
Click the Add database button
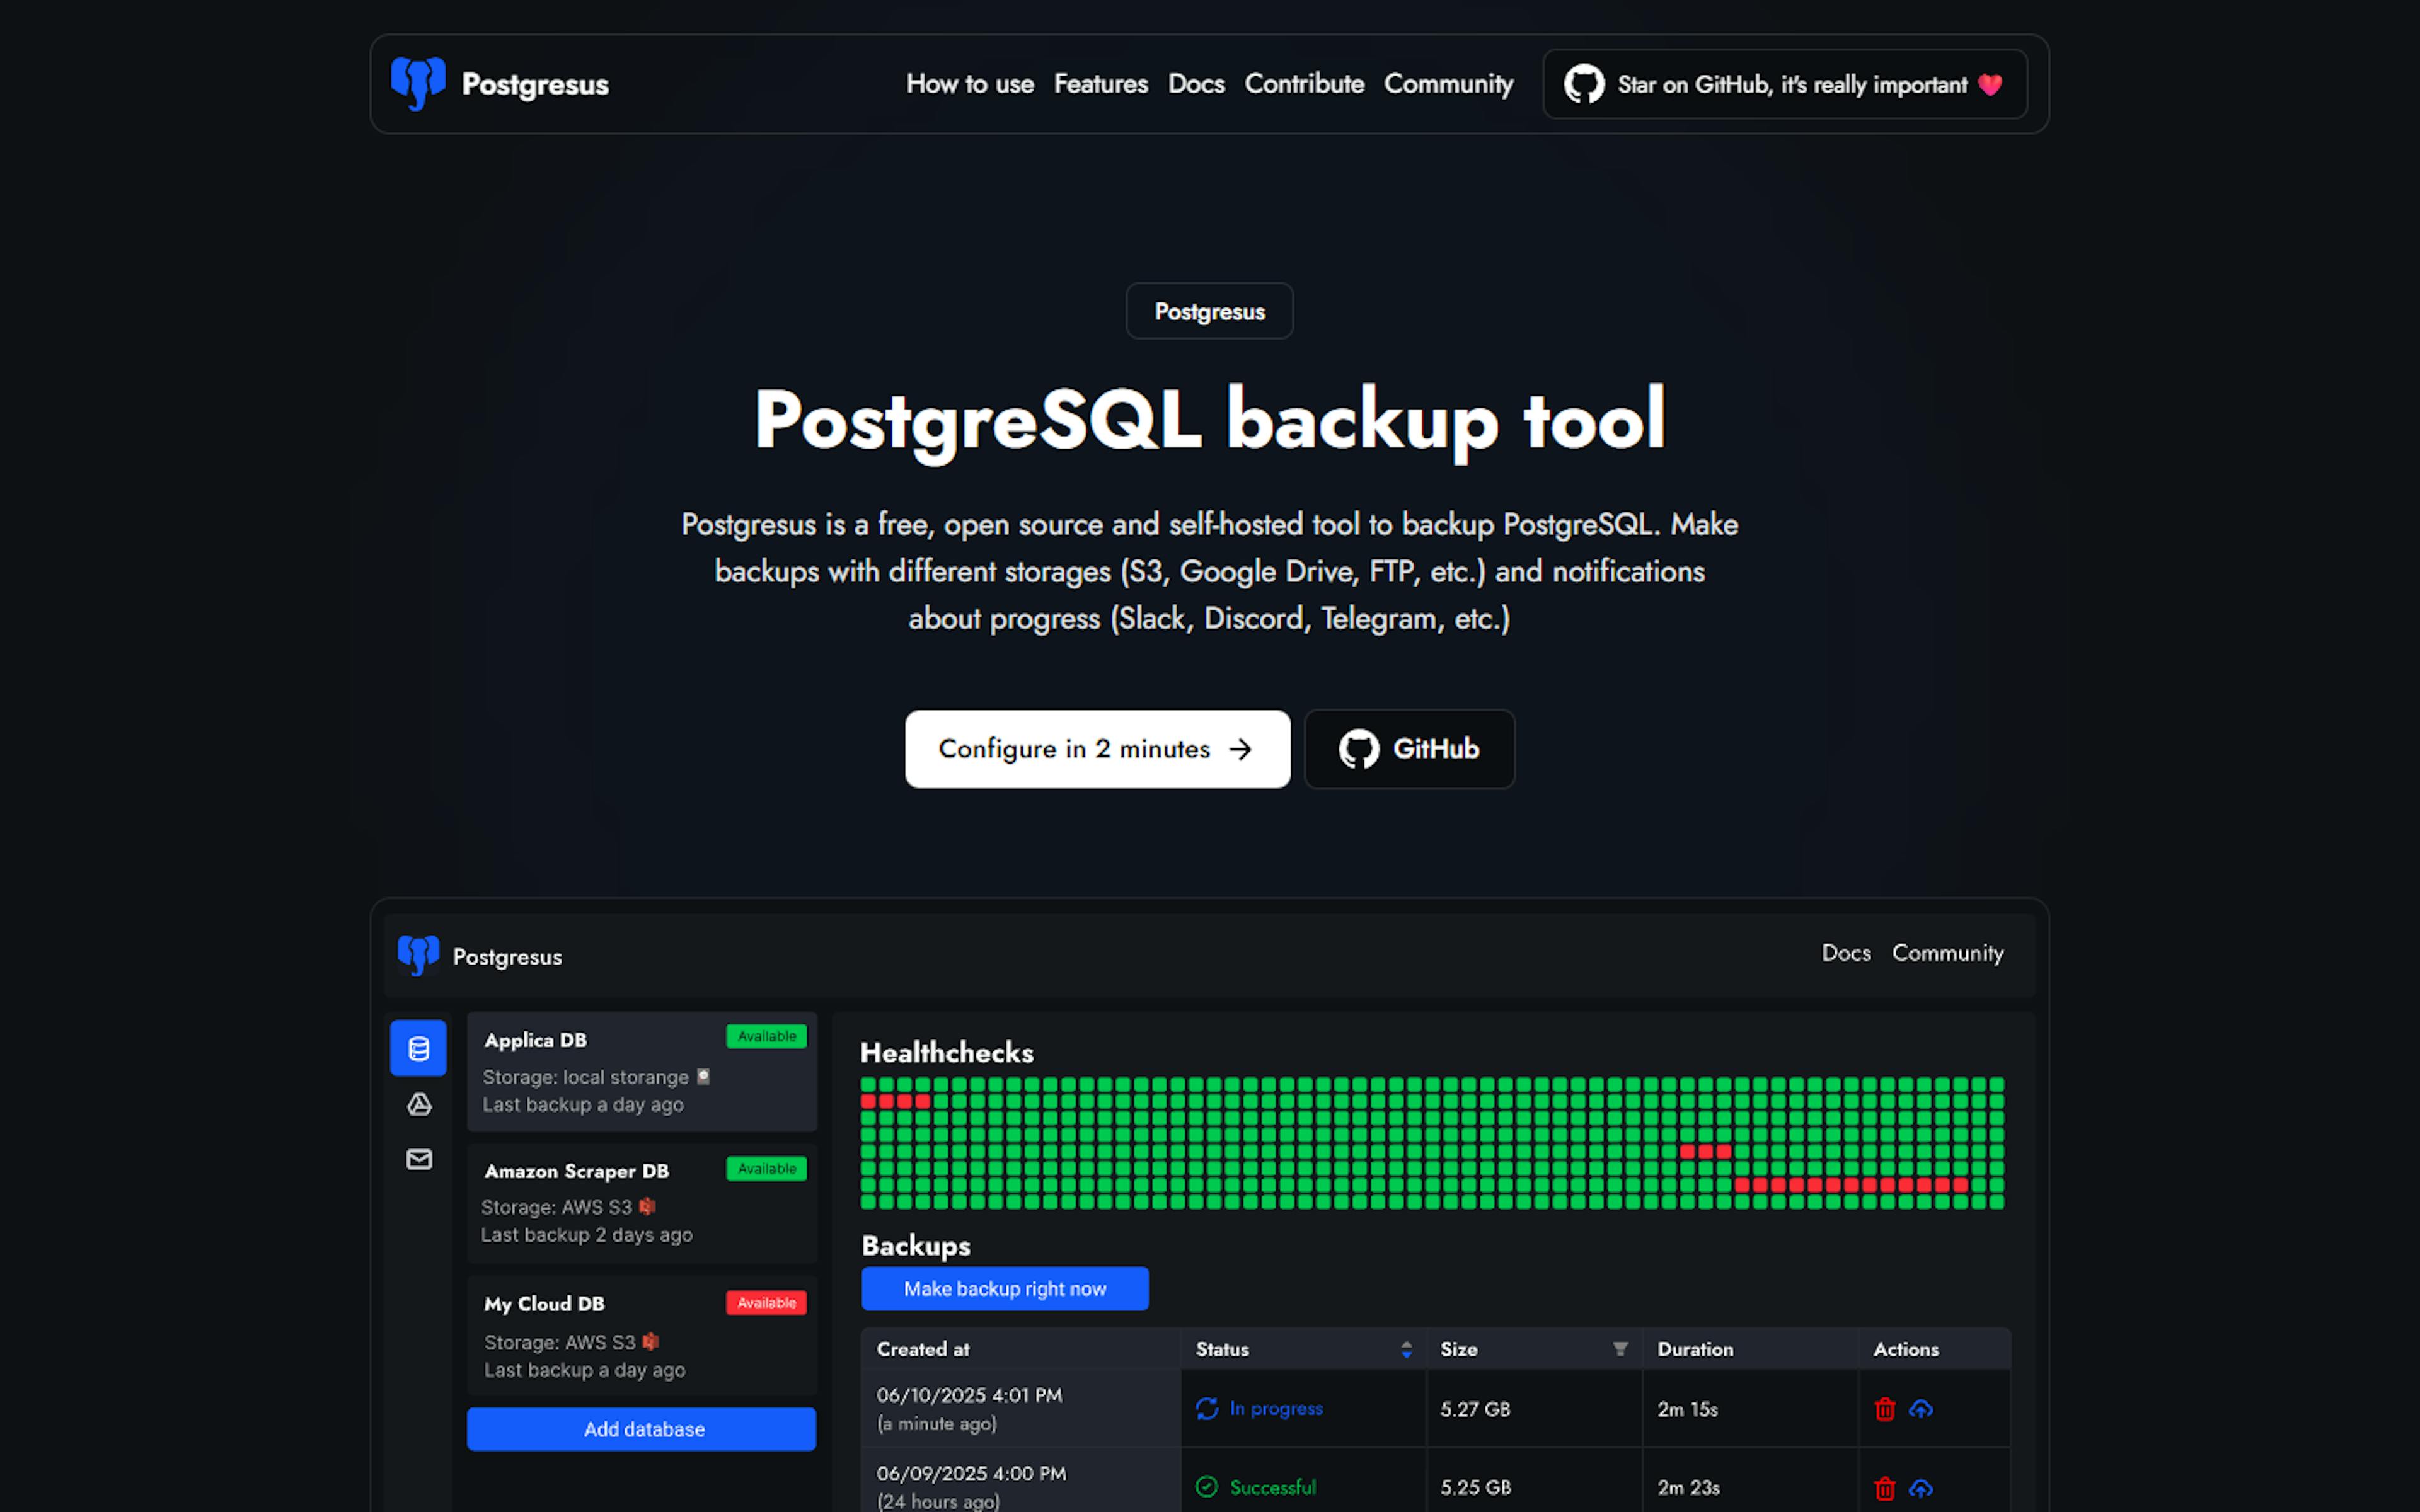click(641, 1428)
